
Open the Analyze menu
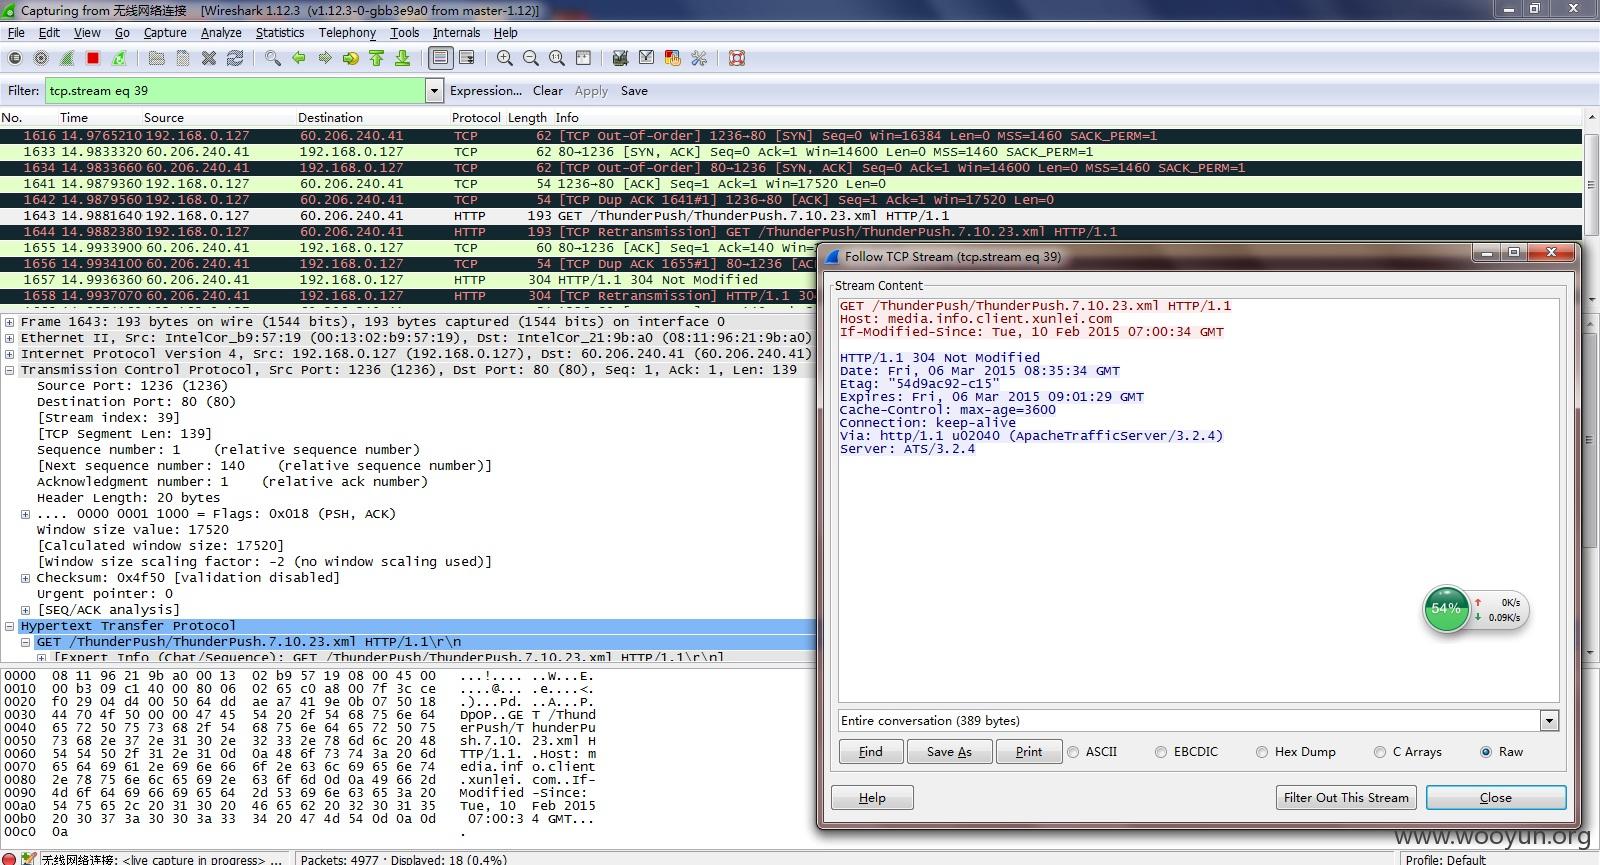(221, 32)
